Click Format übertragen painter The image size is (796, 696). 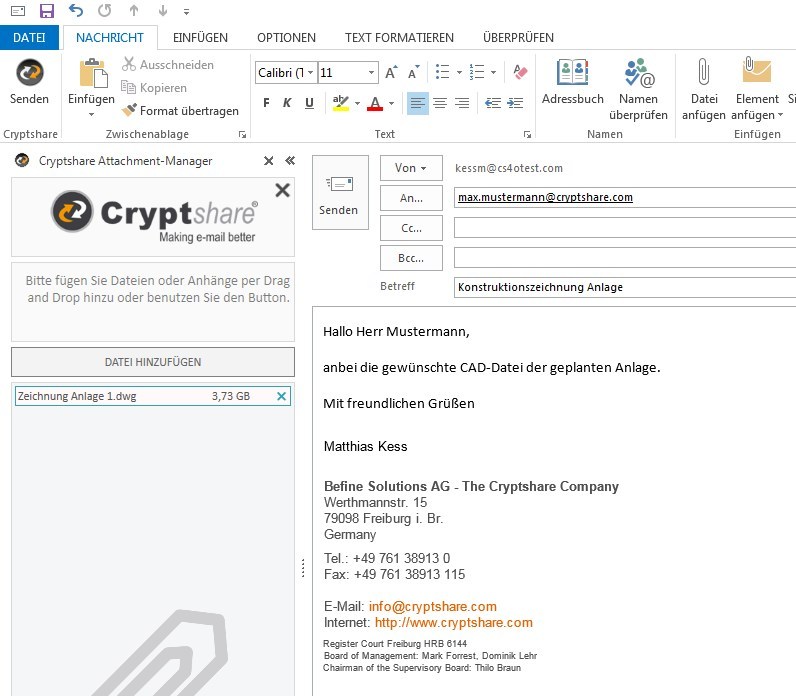click(x=180, y=111)
